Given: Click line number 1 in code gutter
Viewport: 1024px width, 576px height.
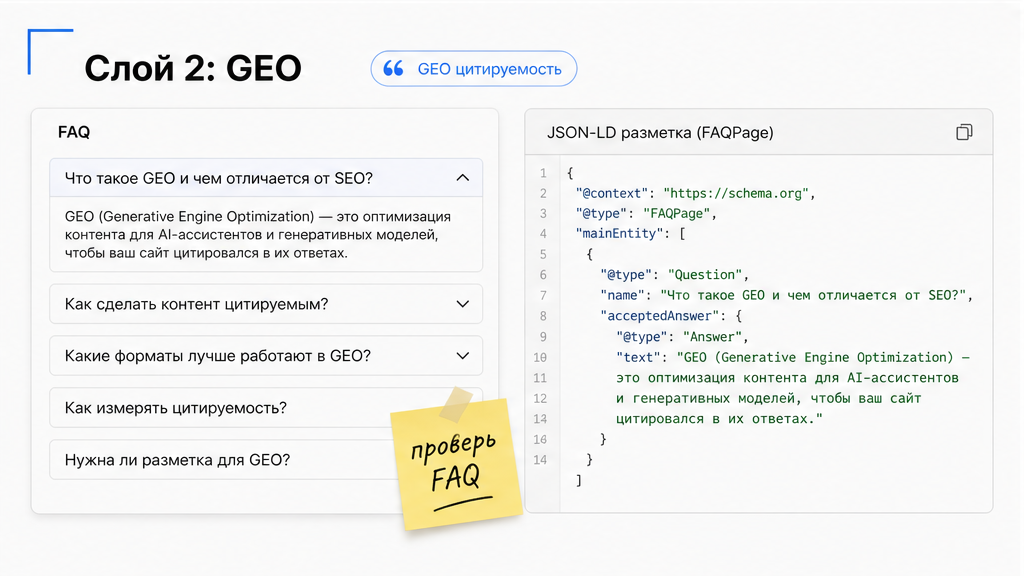Looking at the screenshot, I should coord(543,173).
